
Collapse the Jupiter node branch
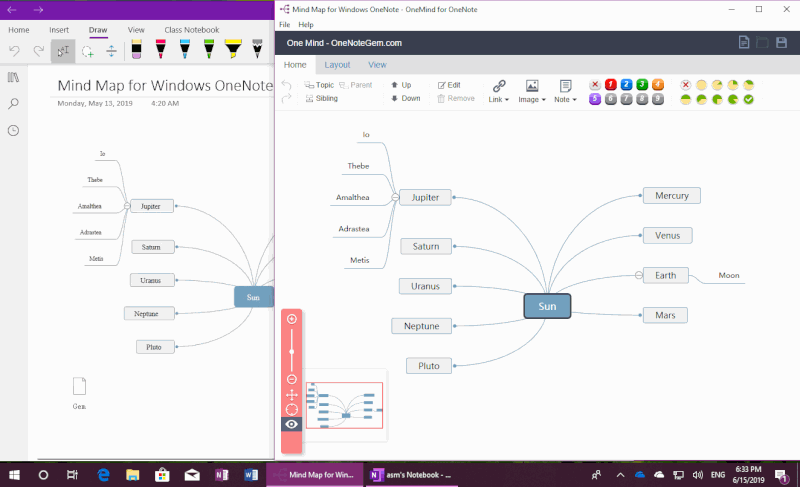(x=394, y=197)
